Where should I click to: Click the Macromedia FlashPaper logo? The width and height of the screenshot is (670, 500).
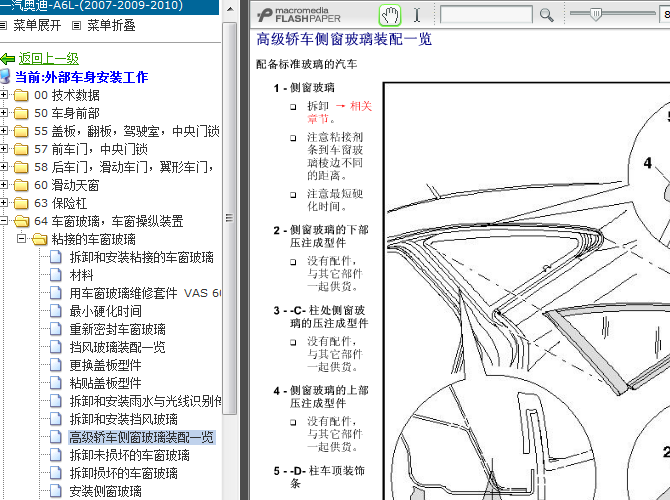[299, 15]
